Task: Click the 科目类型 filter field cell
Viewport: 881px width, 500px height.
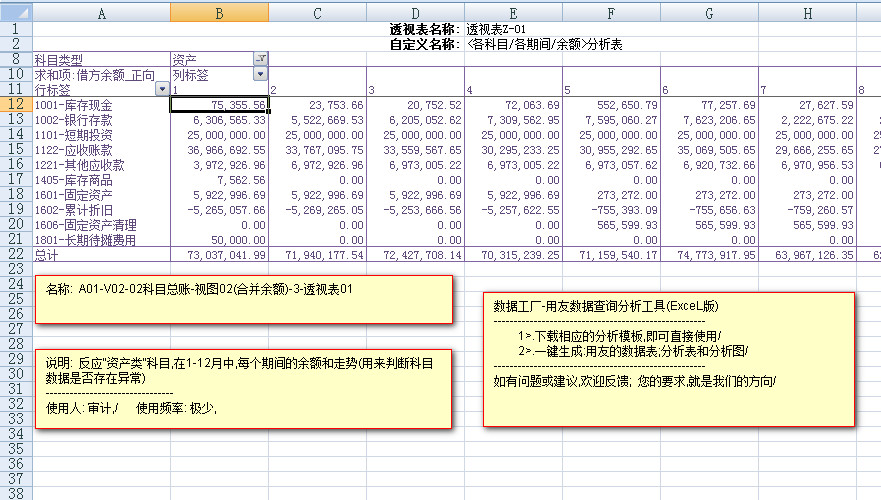Action: coord(100,59)
